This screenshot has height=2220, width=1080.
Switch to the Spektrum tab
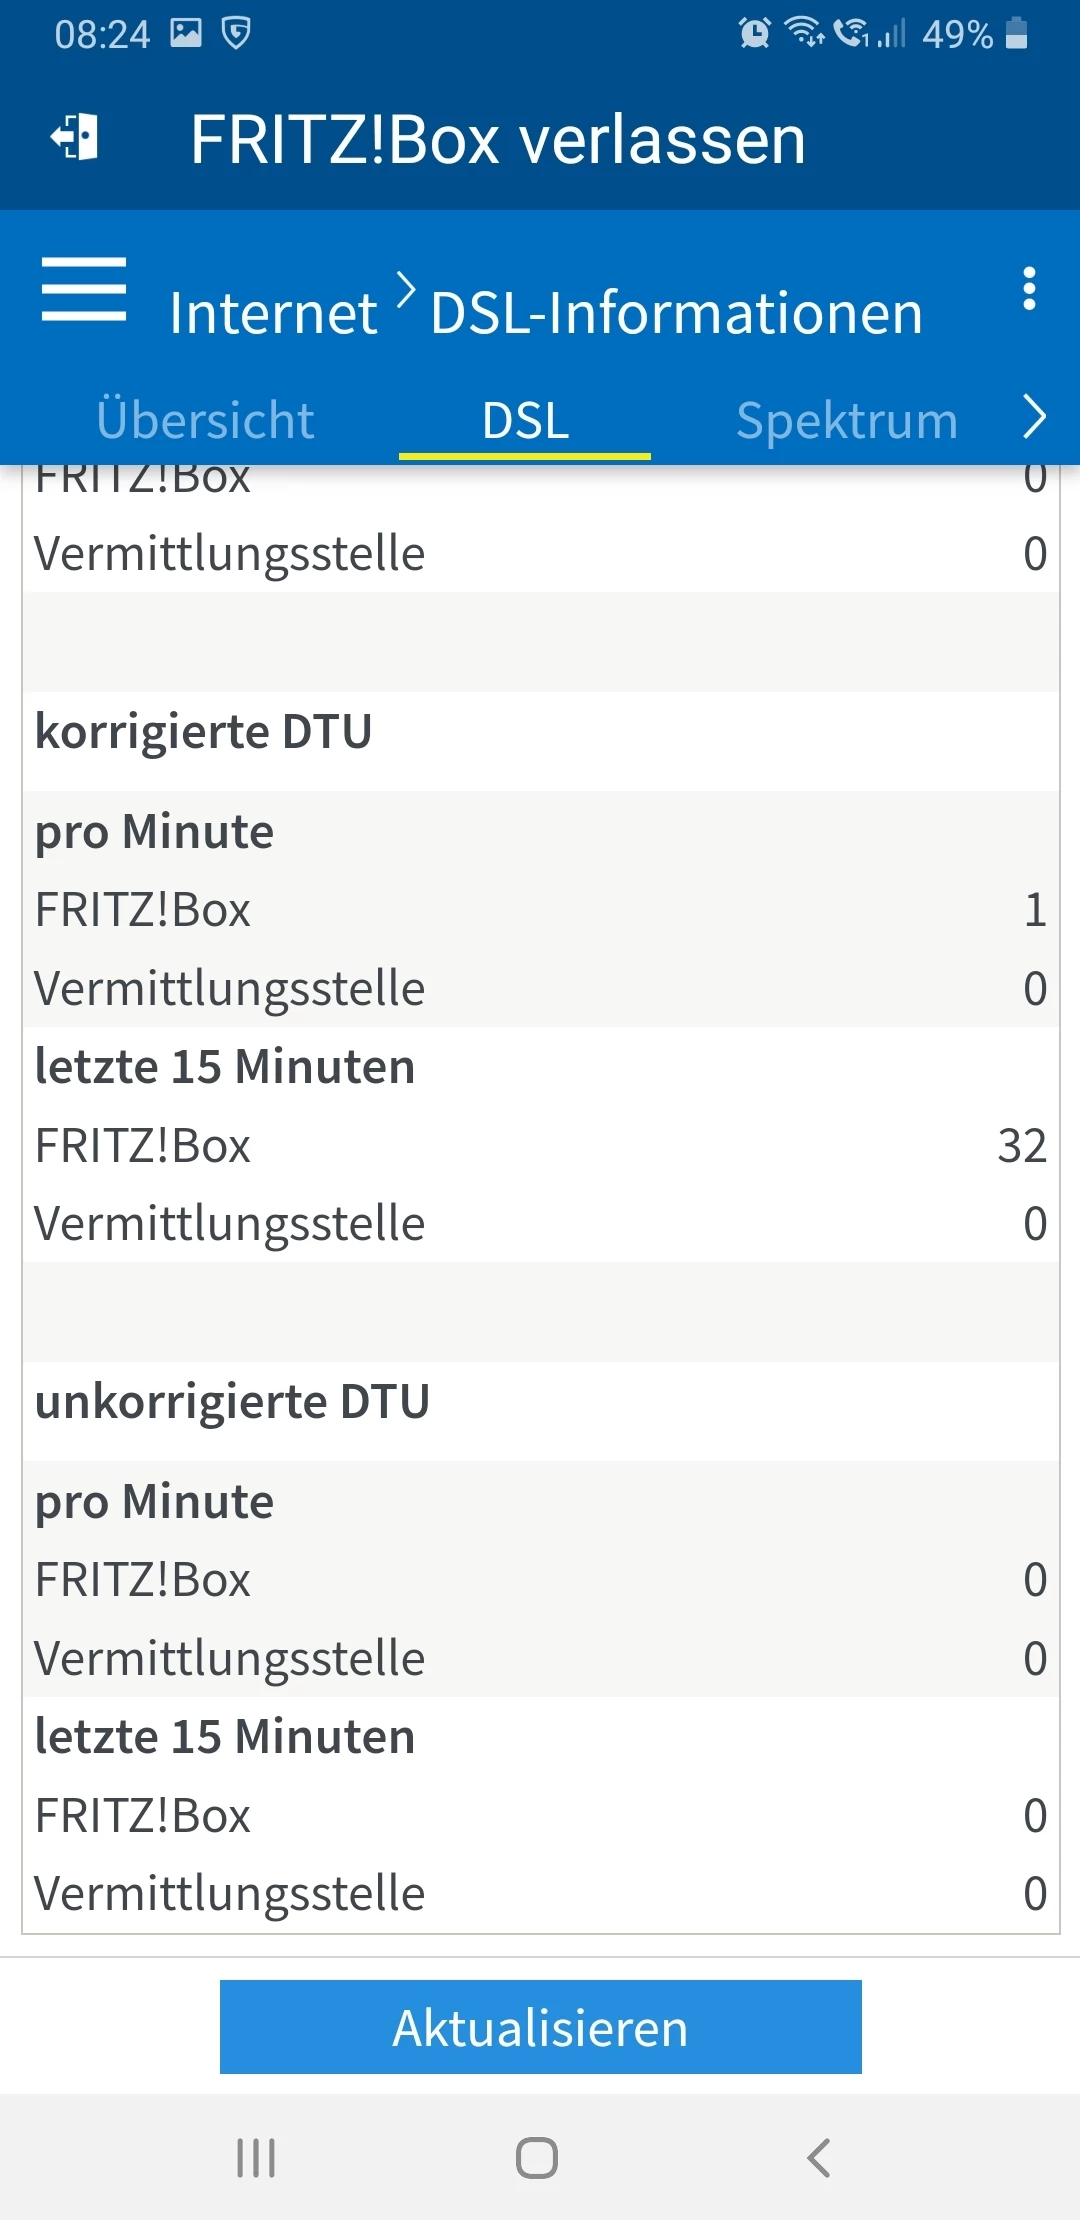847,420
